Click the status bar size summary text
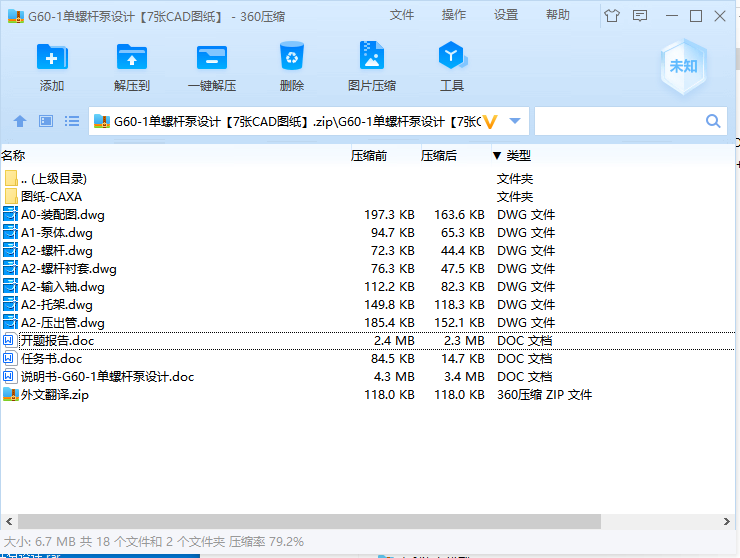Screen dimensions: 740x558 point(154,541)
